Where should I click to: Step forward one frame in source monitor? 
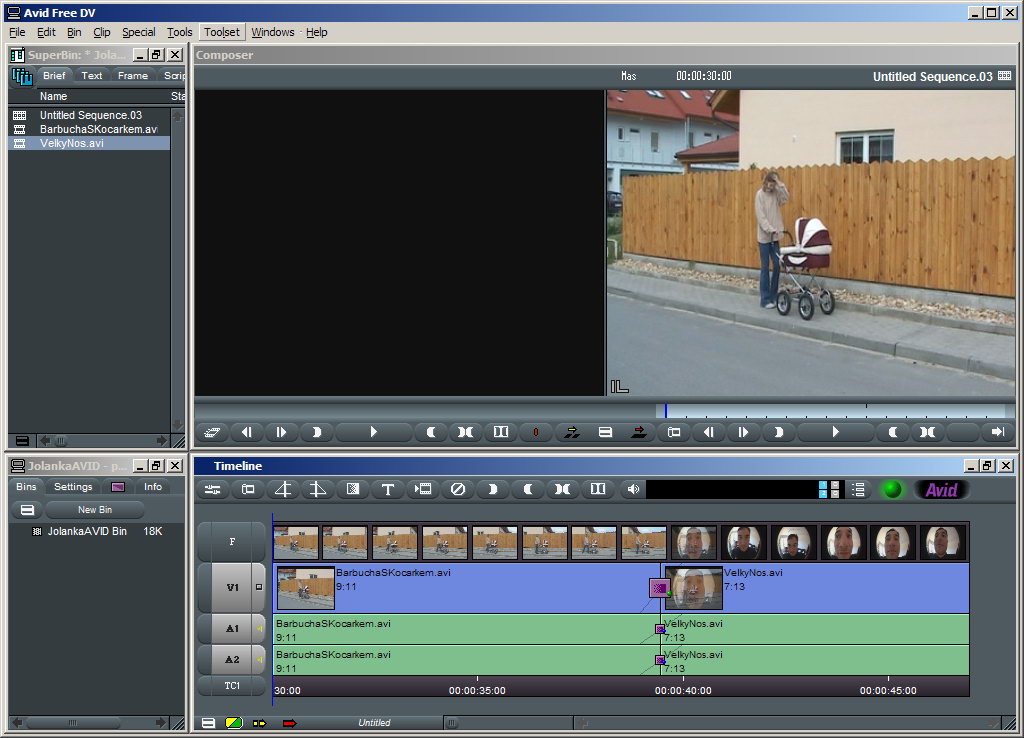[281, 432]
